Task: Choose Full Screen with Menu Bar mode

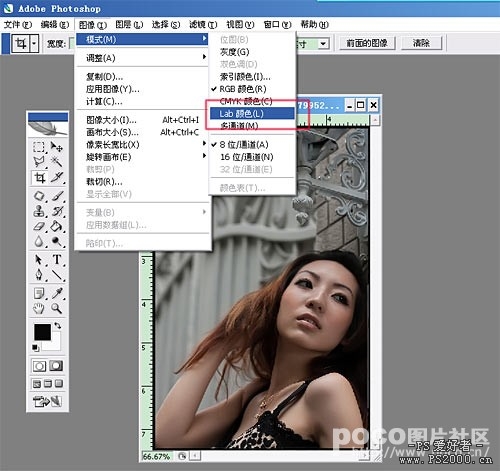Action: [48, 384]
